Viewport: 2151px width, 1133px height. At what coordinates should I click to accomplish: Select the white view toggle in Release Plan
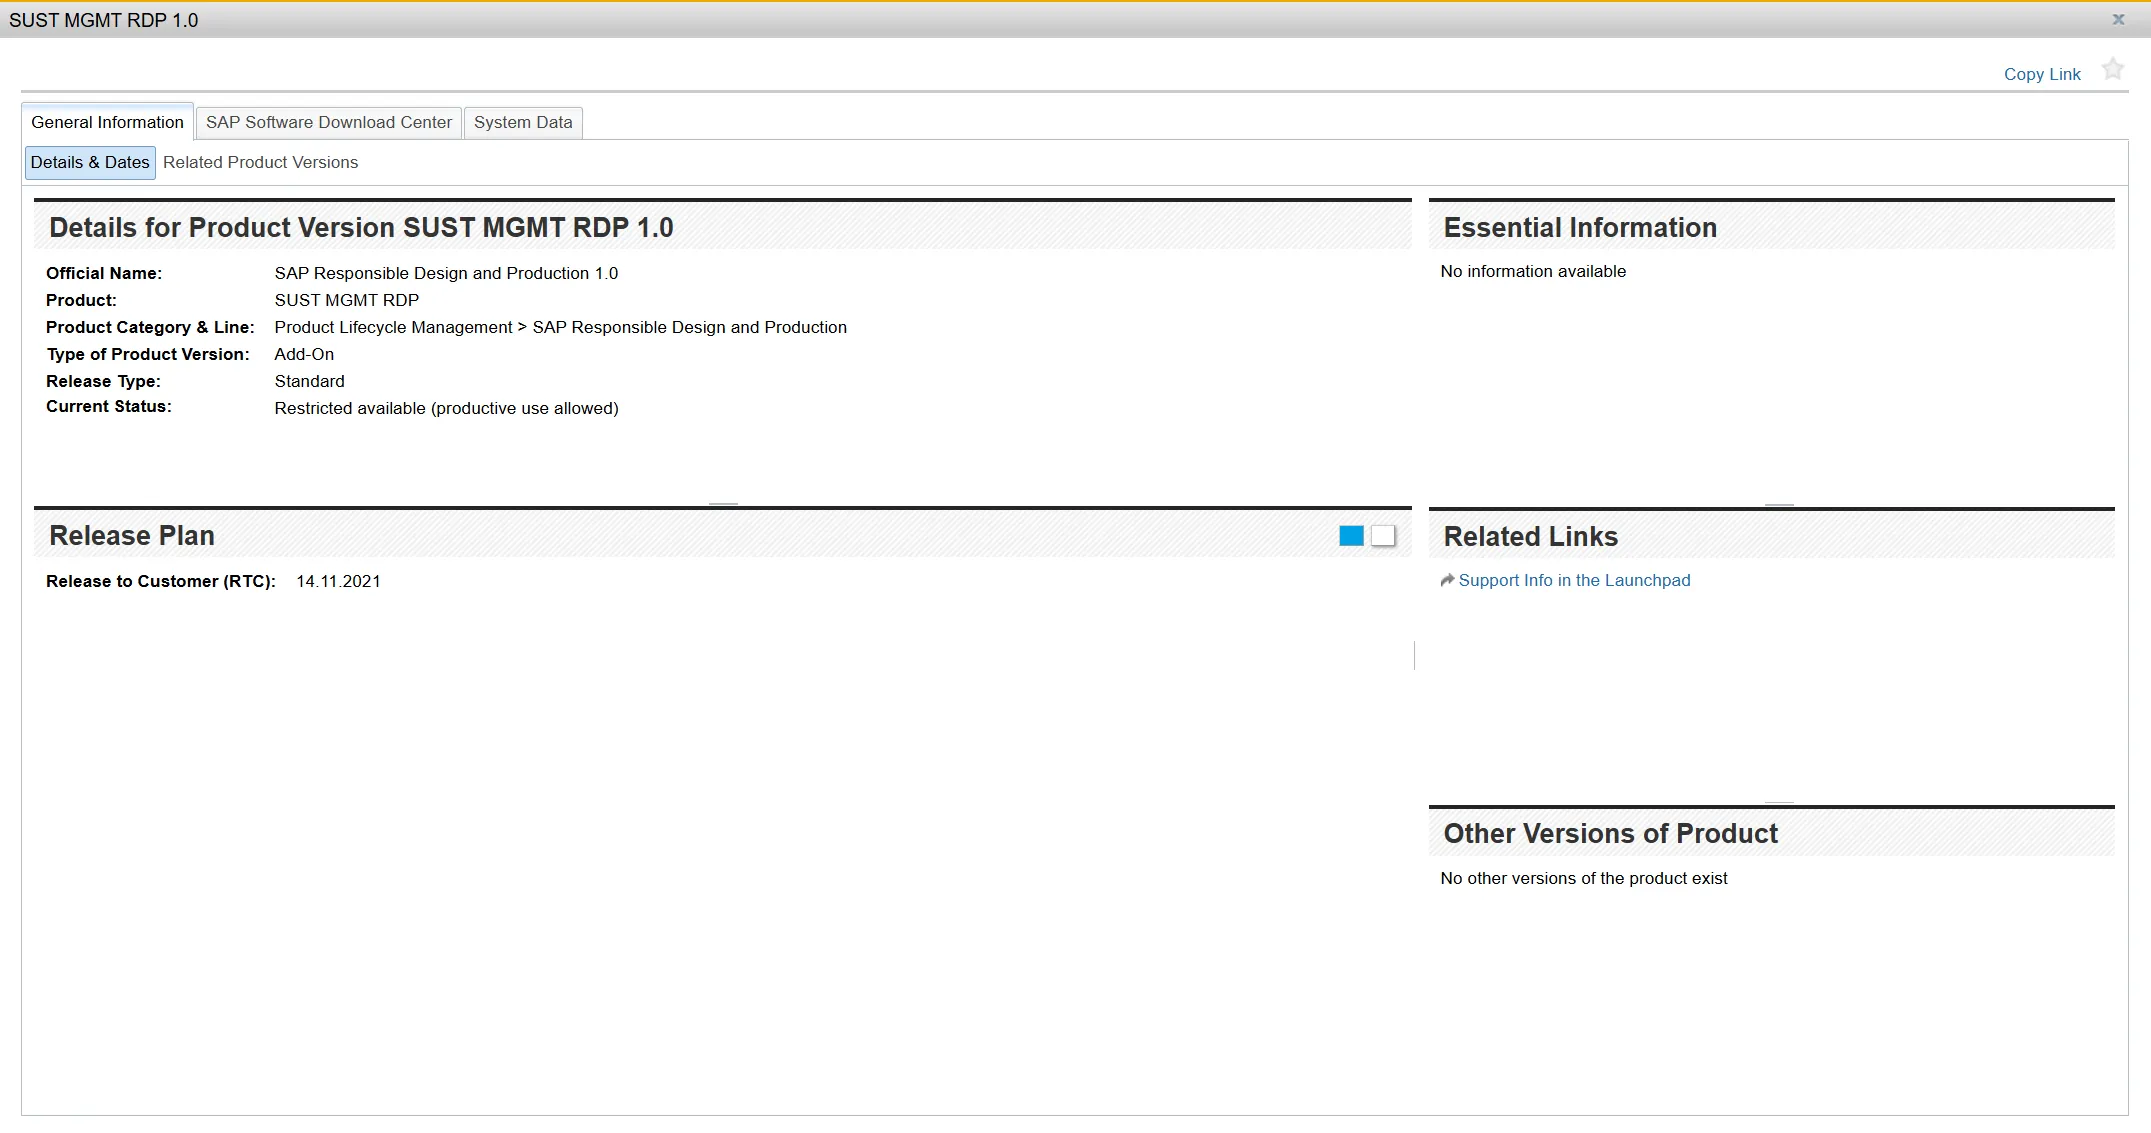pos(1383,537)
